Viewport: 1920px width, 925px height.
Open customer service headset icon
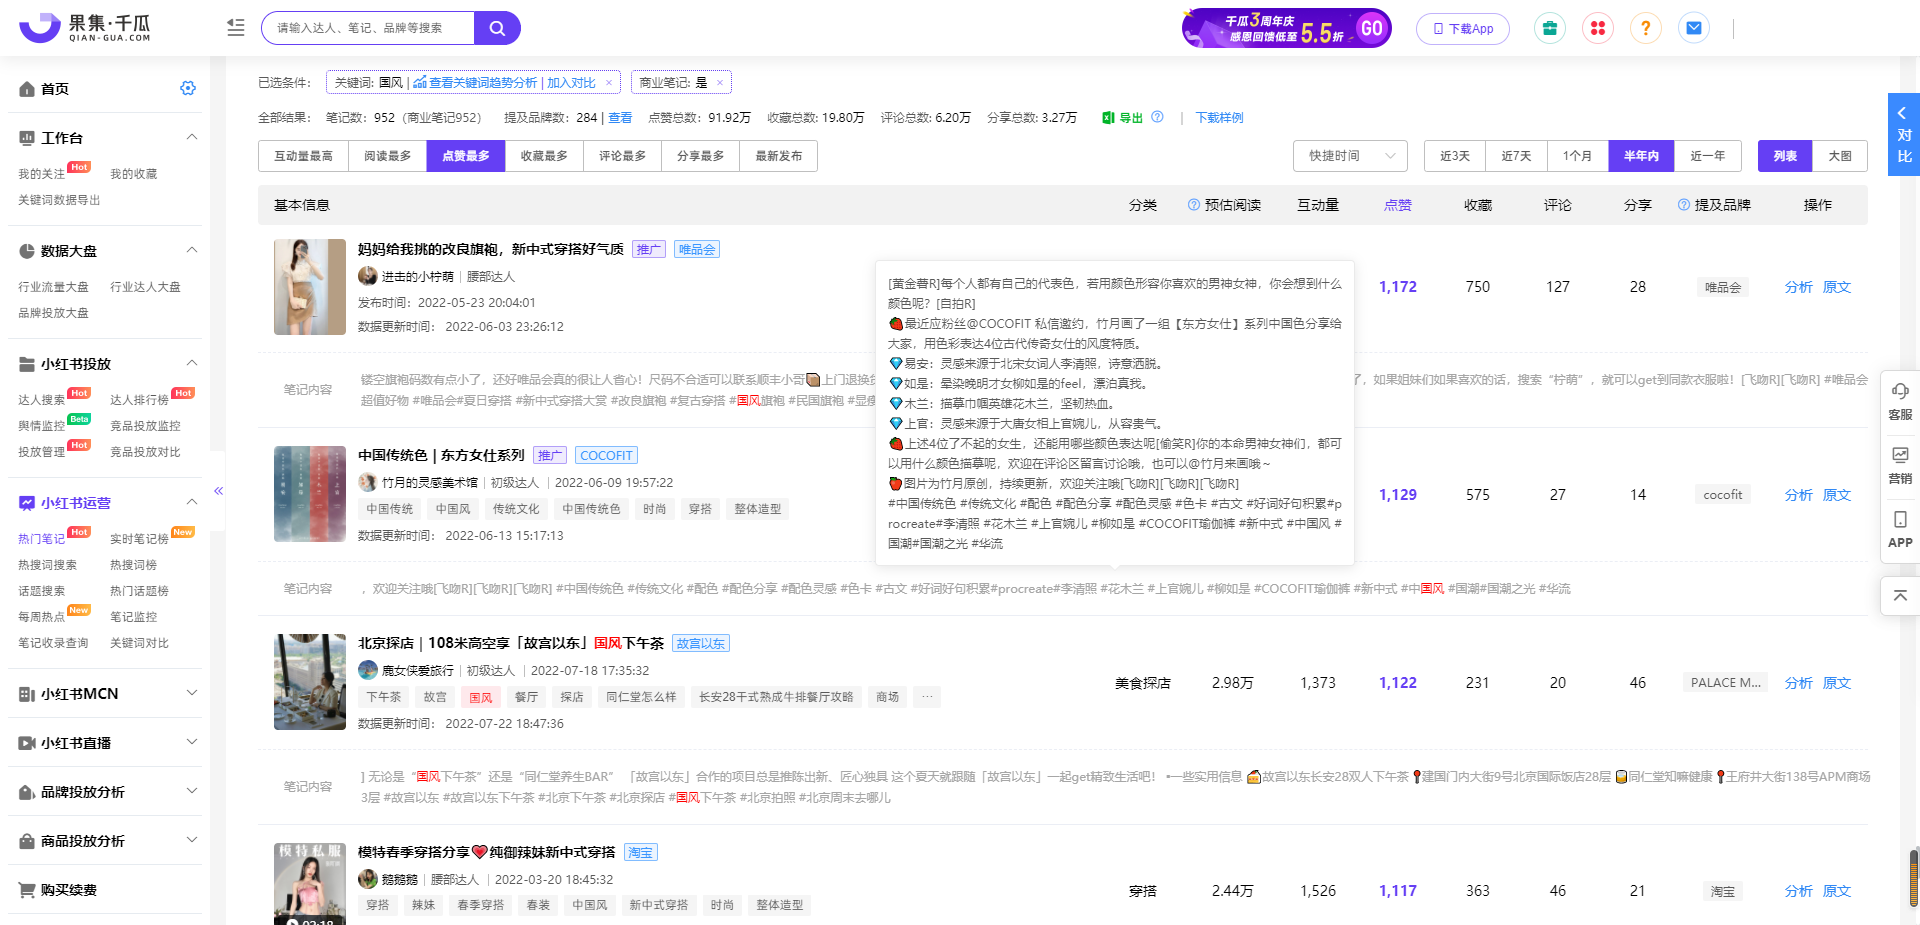pos(1900,400)
